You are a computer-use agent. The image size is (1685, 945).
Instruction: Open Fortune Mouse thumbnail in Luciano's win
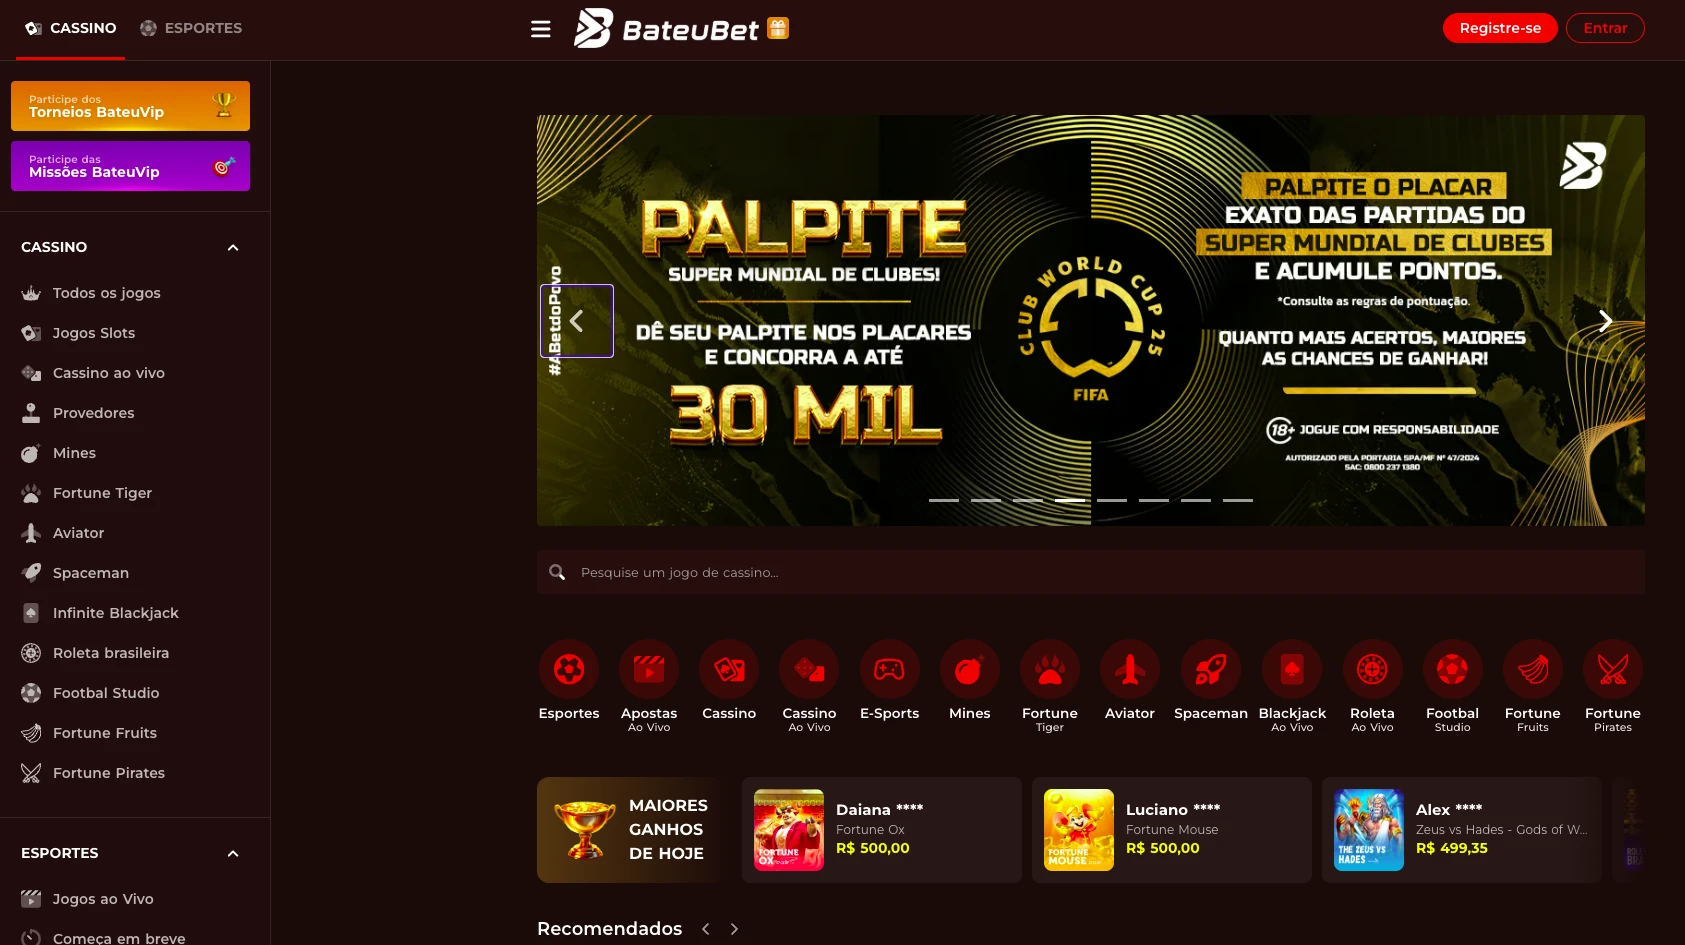coord(1079,830)
